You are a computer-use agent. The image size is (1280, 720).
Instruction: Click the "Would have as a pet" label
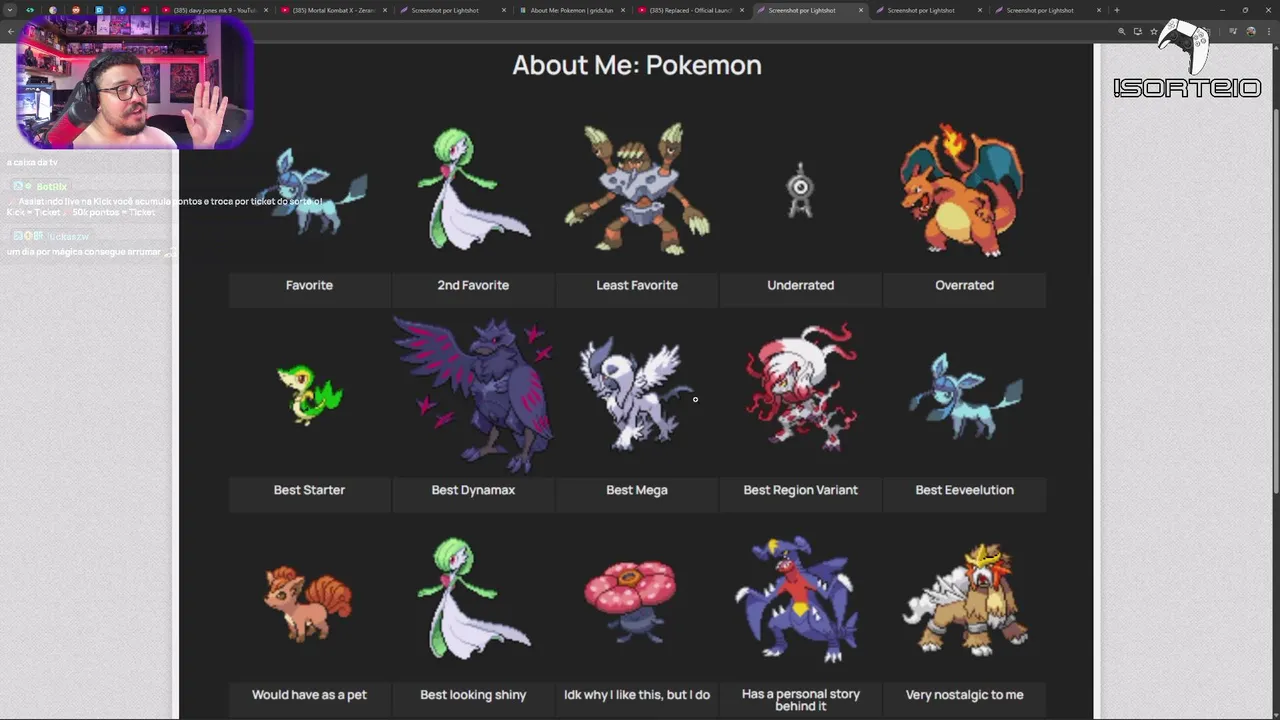tap(309, 695)
